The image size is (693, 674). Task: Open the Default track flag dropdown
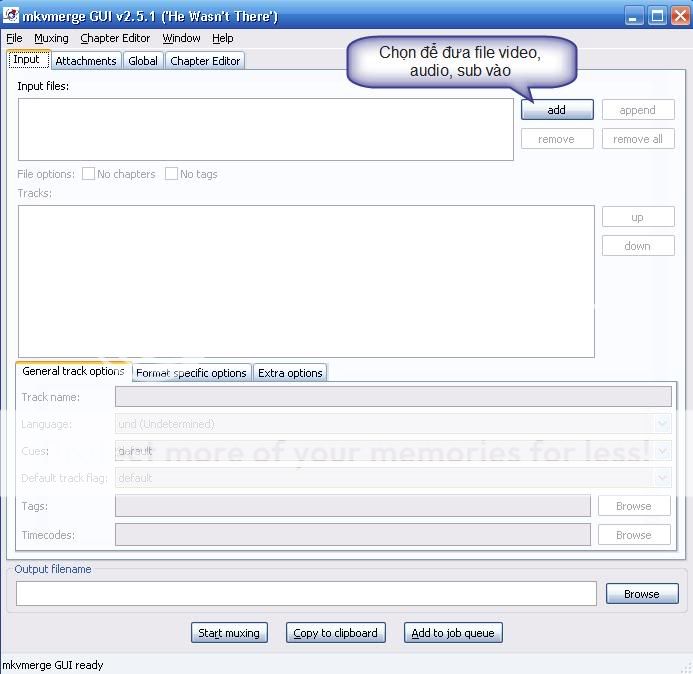tap(393, 478)
